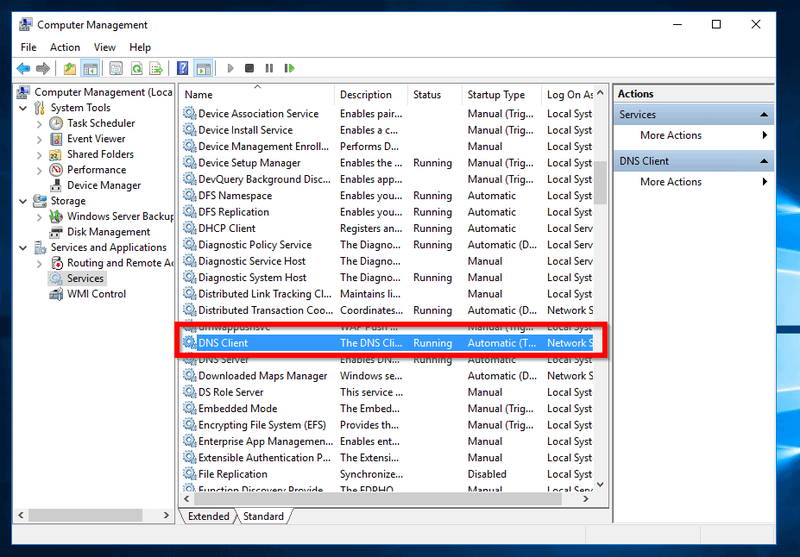Click the services list scroll down arrow

tap(601, 485)
